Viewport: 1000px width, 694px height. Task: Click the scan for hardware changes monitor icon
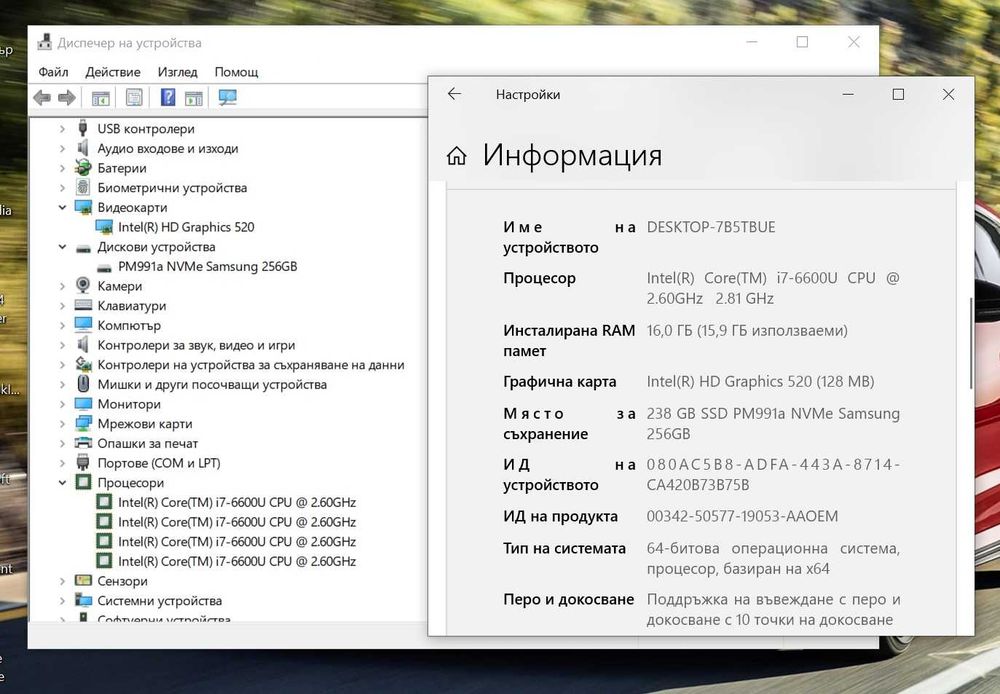pos(228,97)
